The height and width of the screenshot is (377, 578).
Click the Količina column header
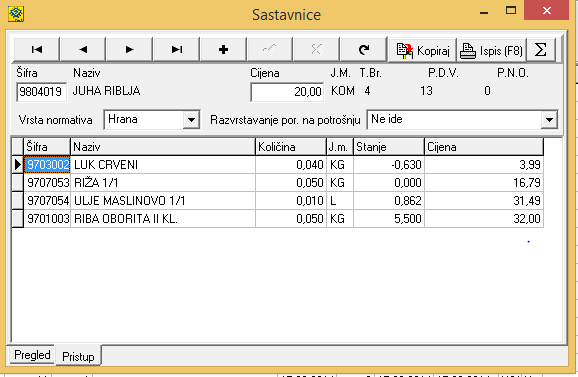291,147
